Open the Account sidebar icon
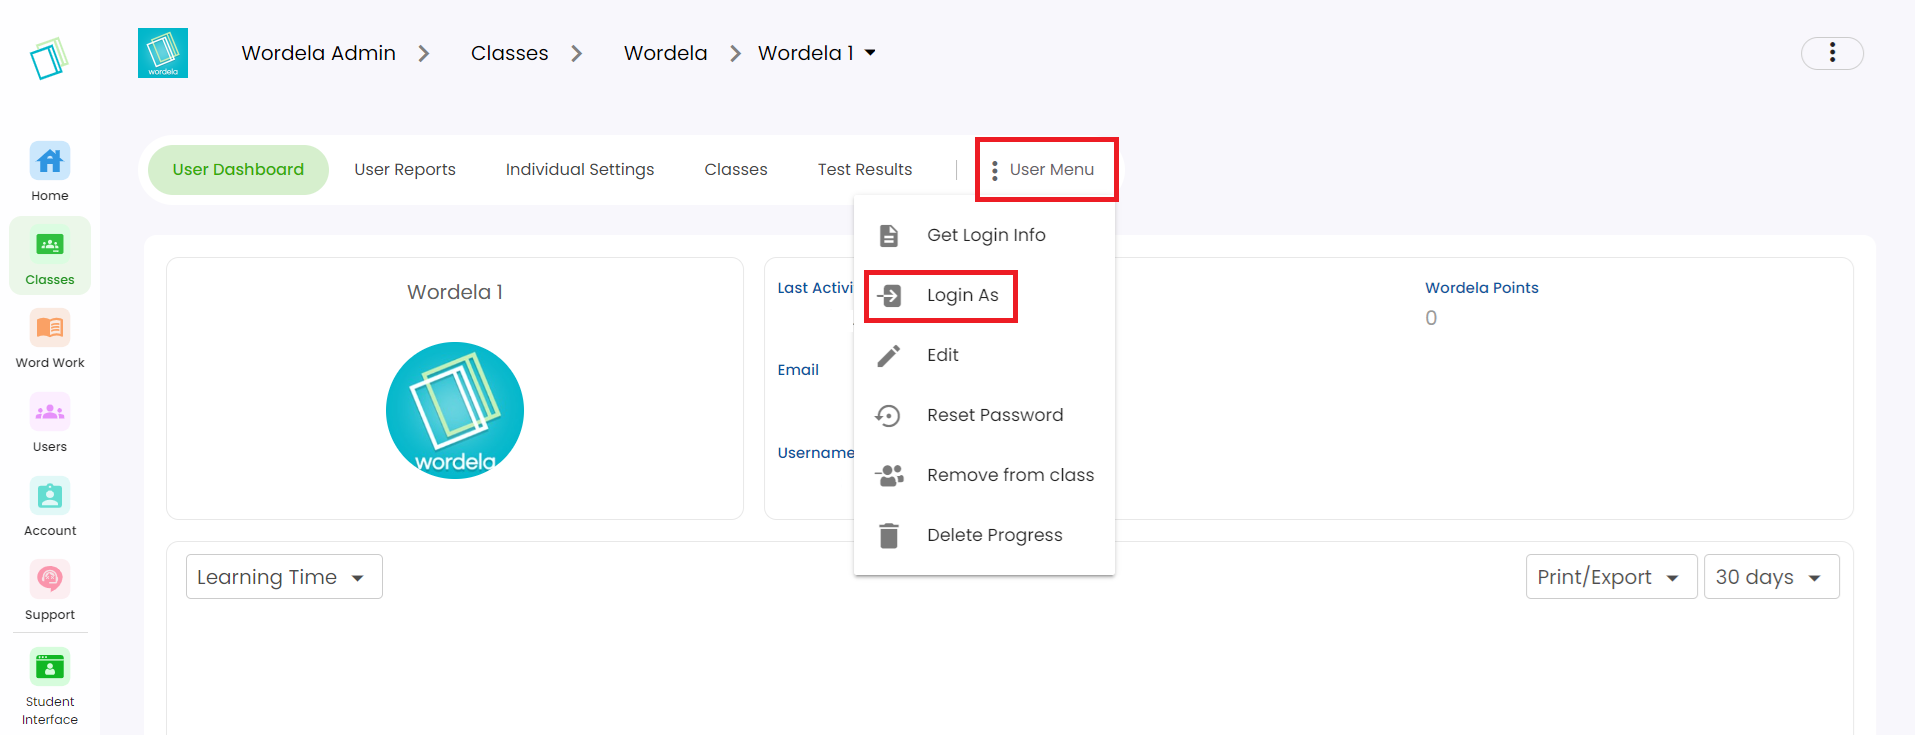The height and width of the screenshot is (735, 1915). 50,496
